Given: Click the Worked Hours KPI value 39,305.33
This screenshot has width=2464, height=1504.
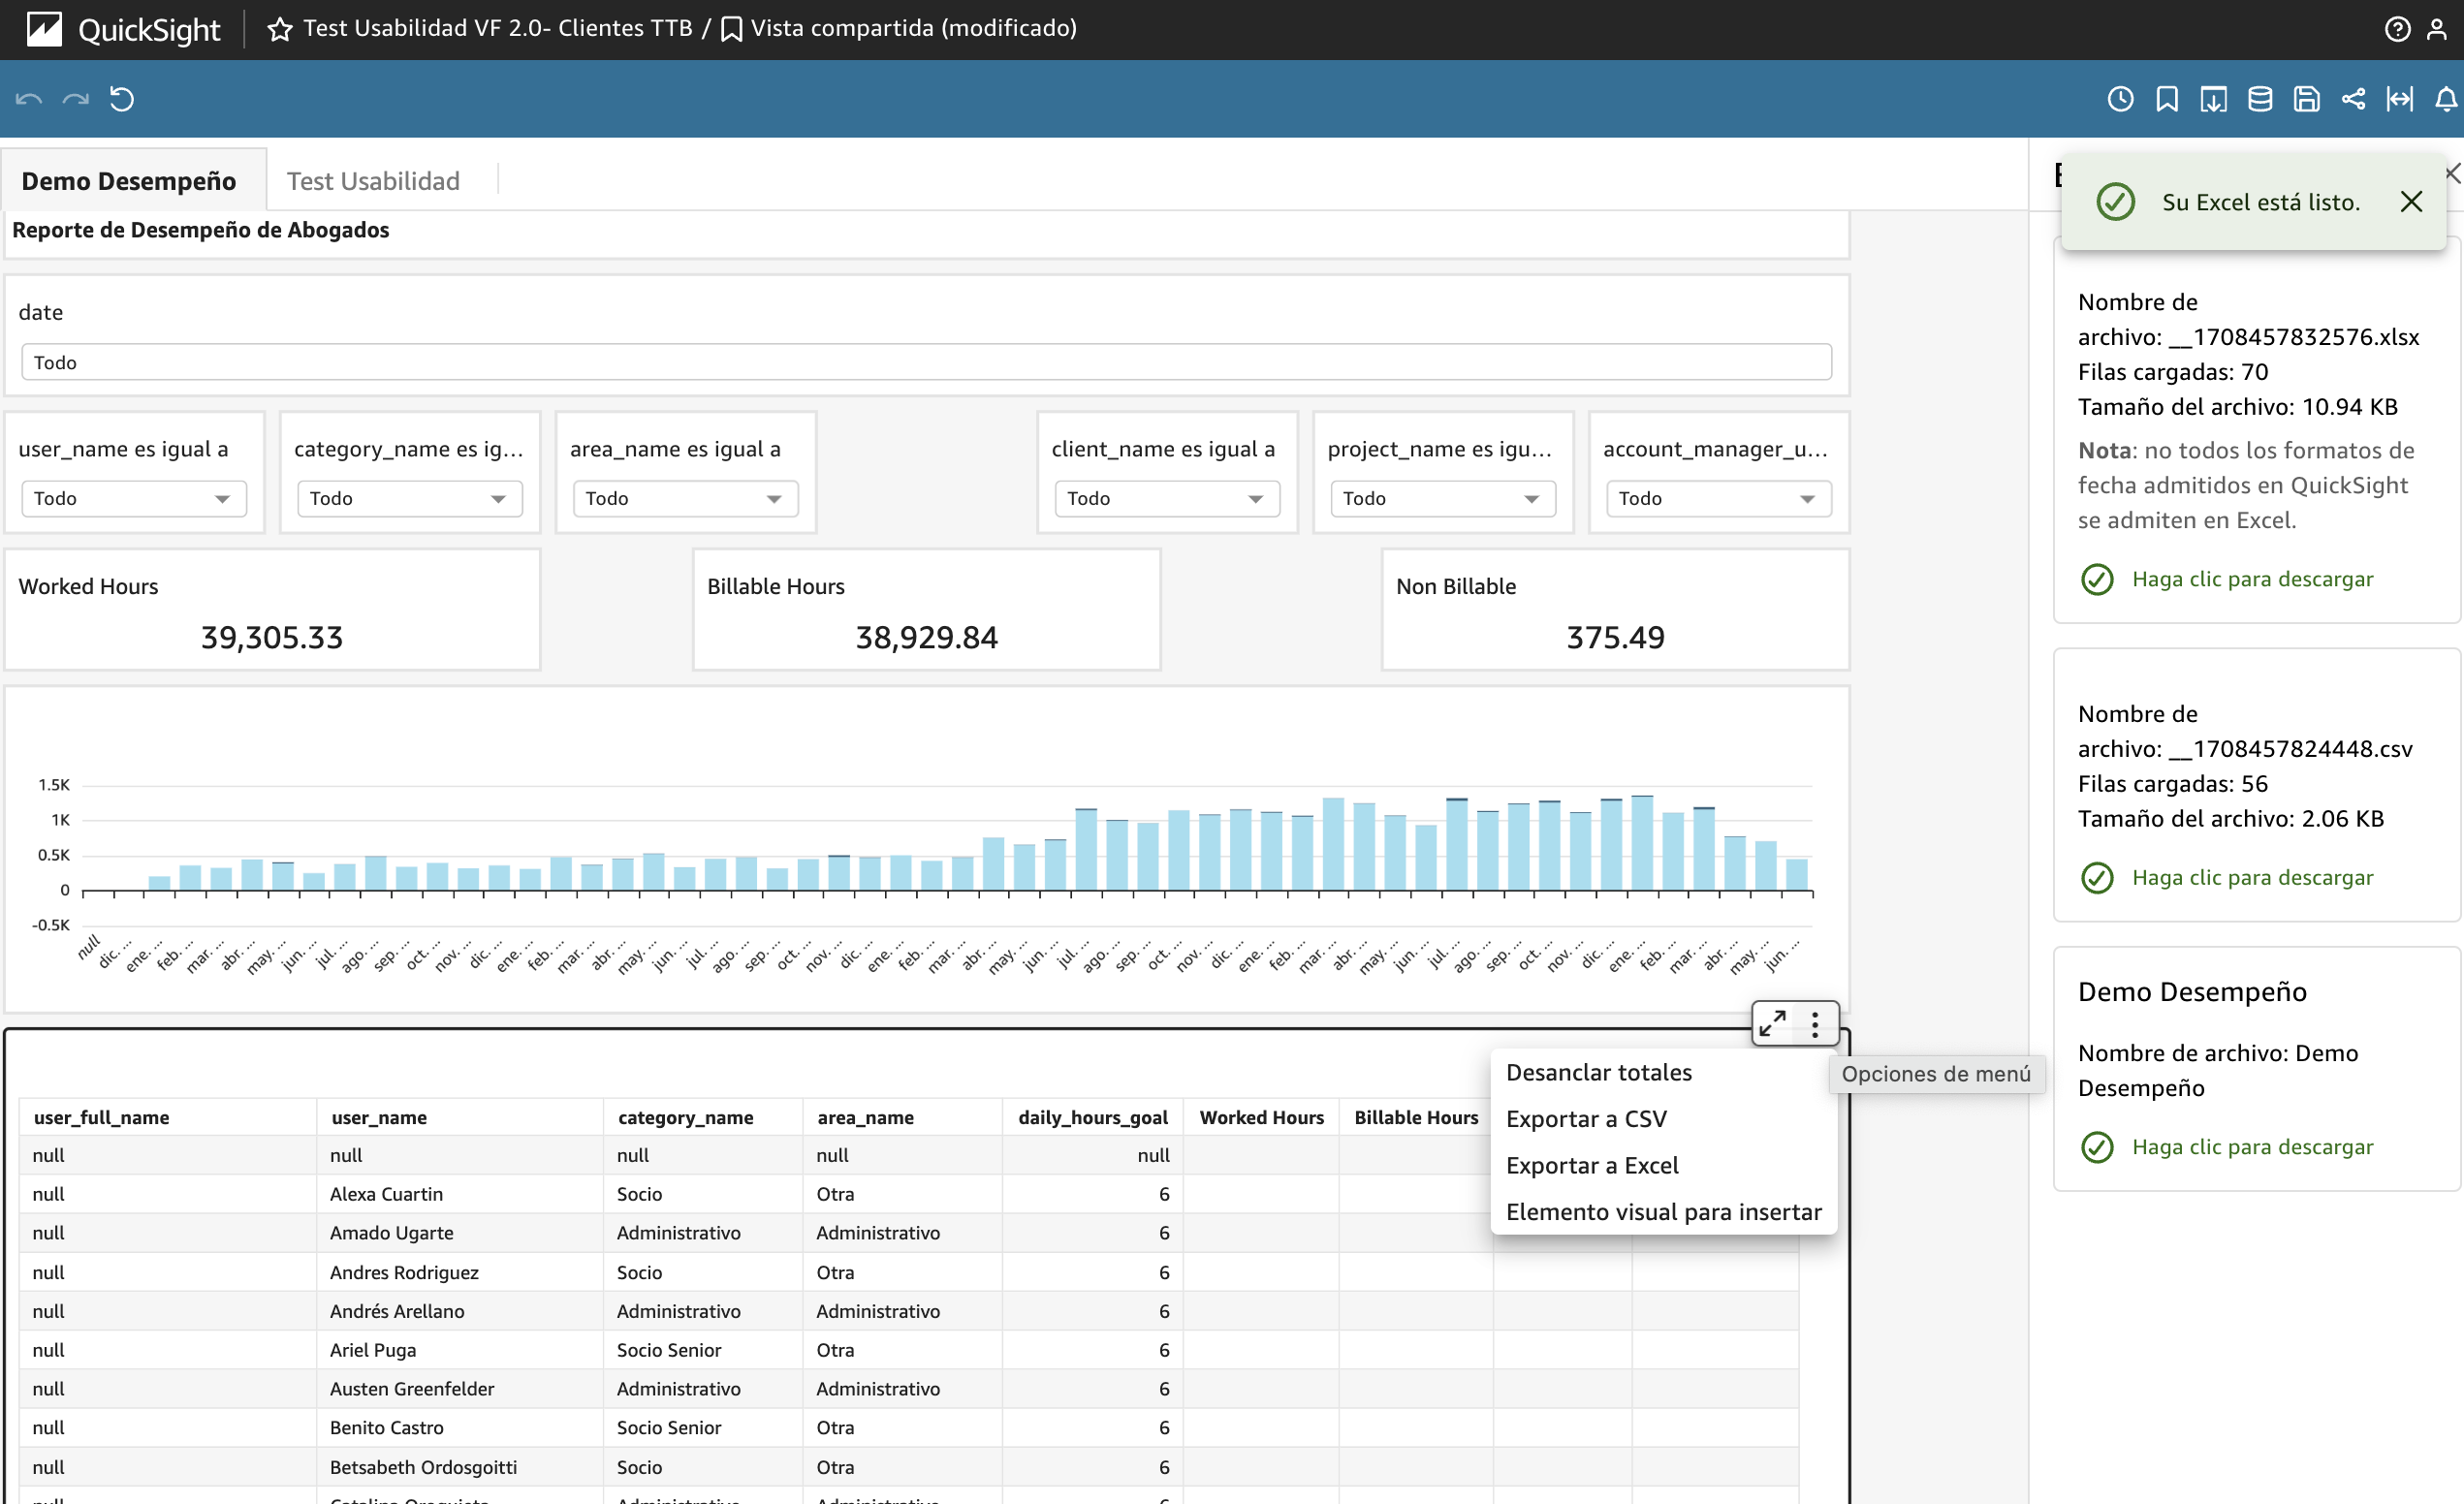Looking at the screenshot, I should point(272,637).
